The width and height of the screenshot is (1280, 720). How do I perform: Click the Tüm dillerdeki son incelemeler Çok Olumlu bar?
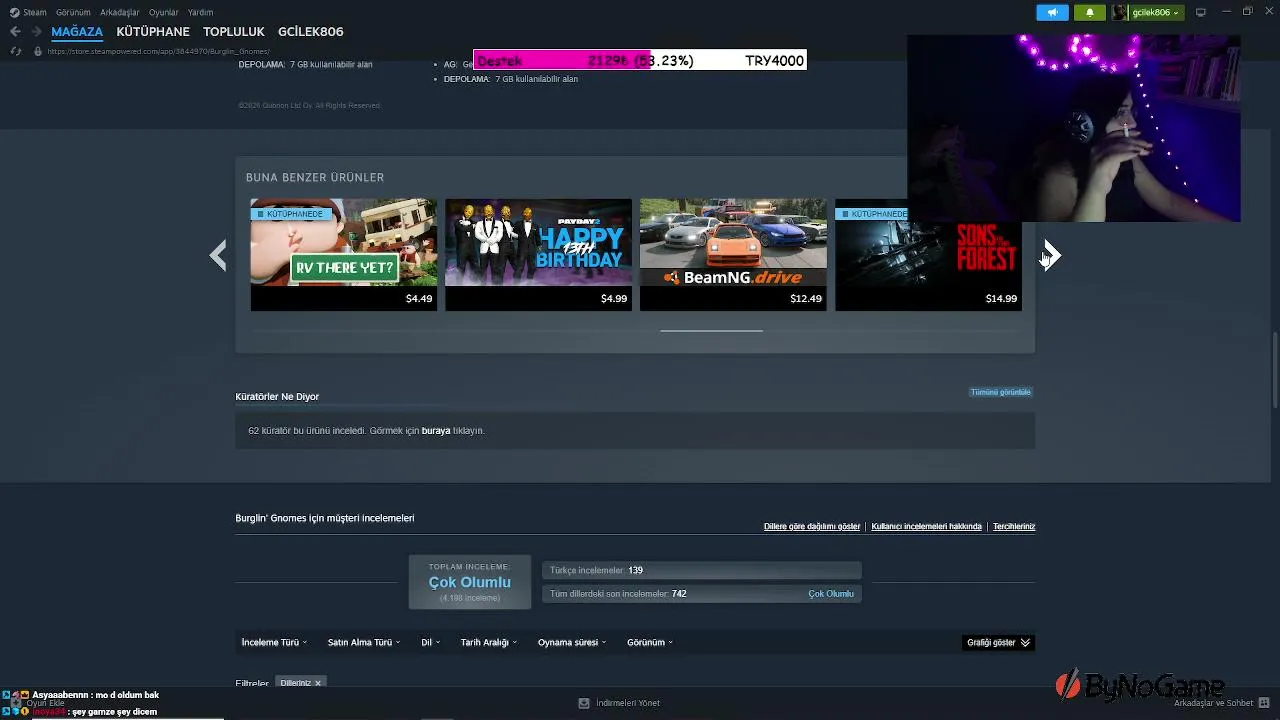701,594
